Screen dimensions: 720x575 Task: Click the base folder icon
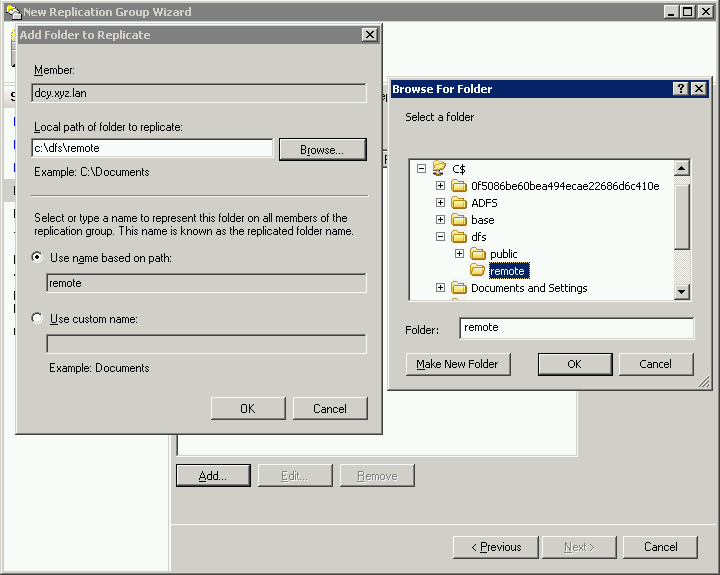click(x=459, y=220)
